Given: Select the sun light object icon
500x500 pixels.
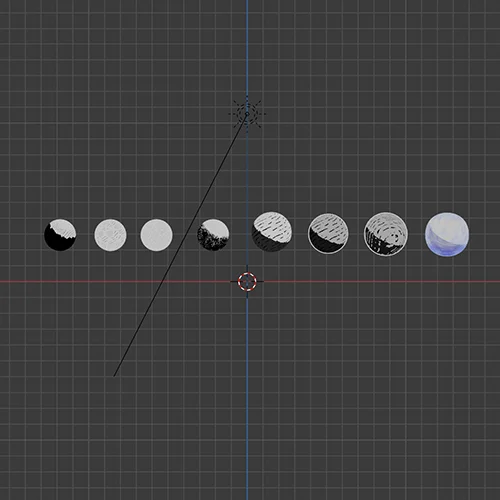Looking at the screenshot, I should (x=247, y=114).
